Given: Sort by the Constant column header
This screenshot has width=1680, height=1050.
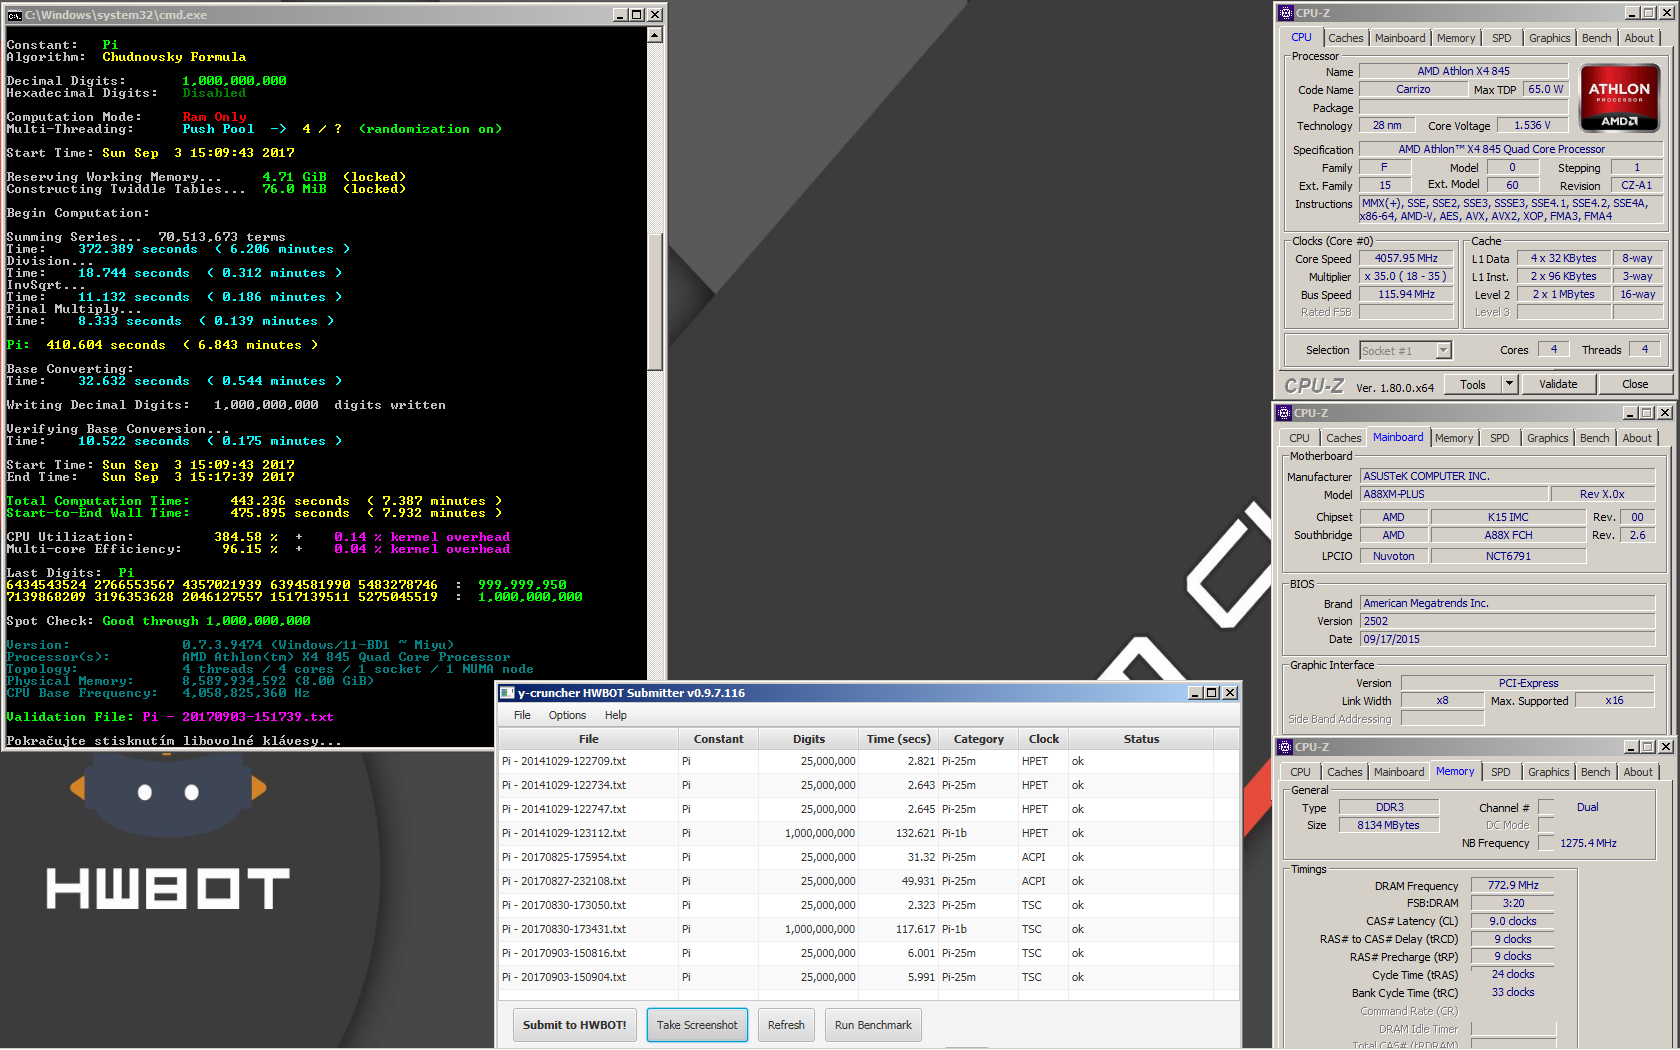Looking at the screenshot, I should [719, 739].
